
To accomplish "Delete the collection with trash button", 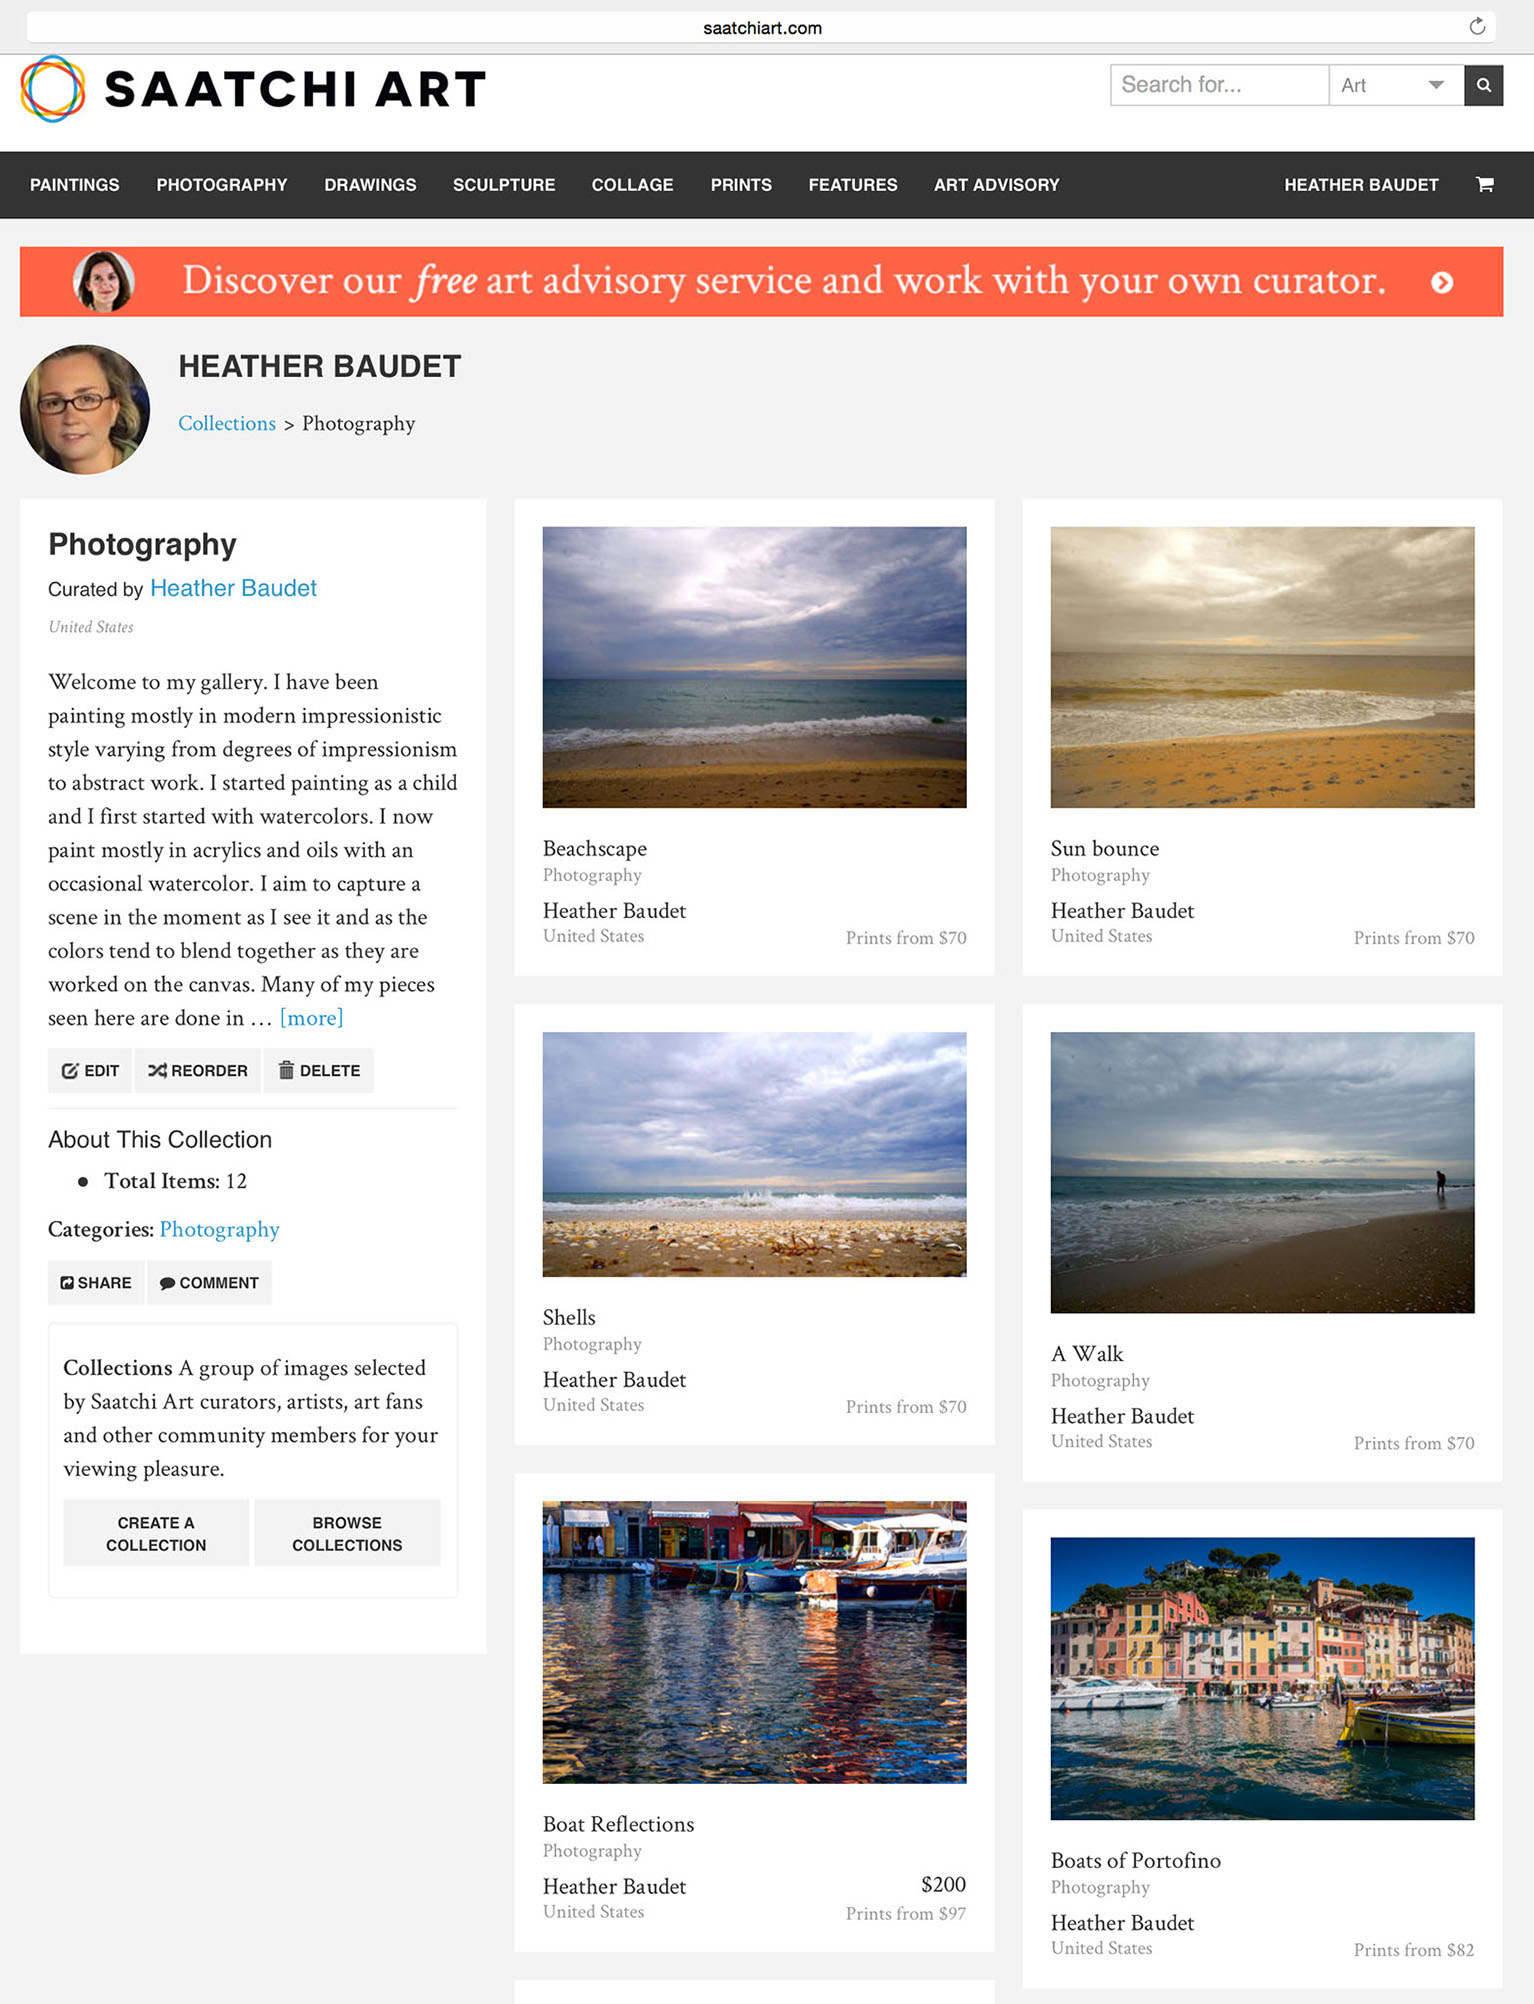I will point(319,1070).
